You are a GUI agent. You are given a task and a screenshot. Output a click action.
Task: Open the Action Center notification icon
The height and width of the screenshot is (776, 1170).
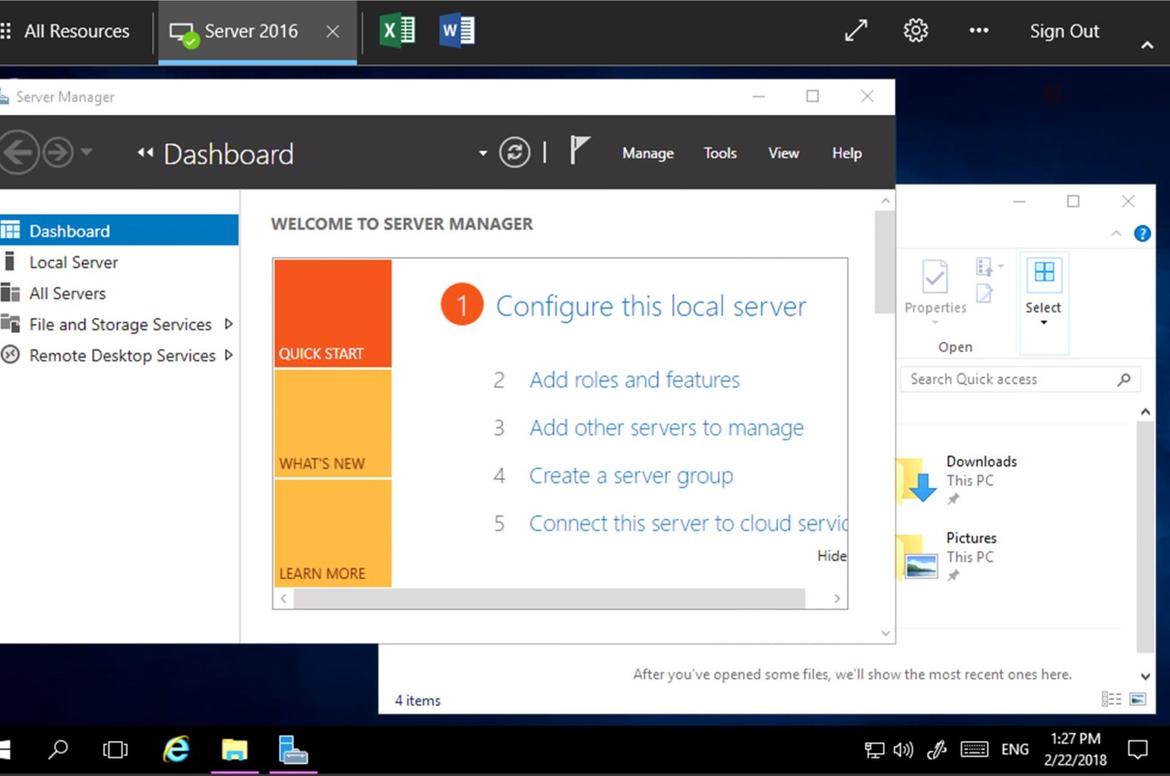point(1137,750)
